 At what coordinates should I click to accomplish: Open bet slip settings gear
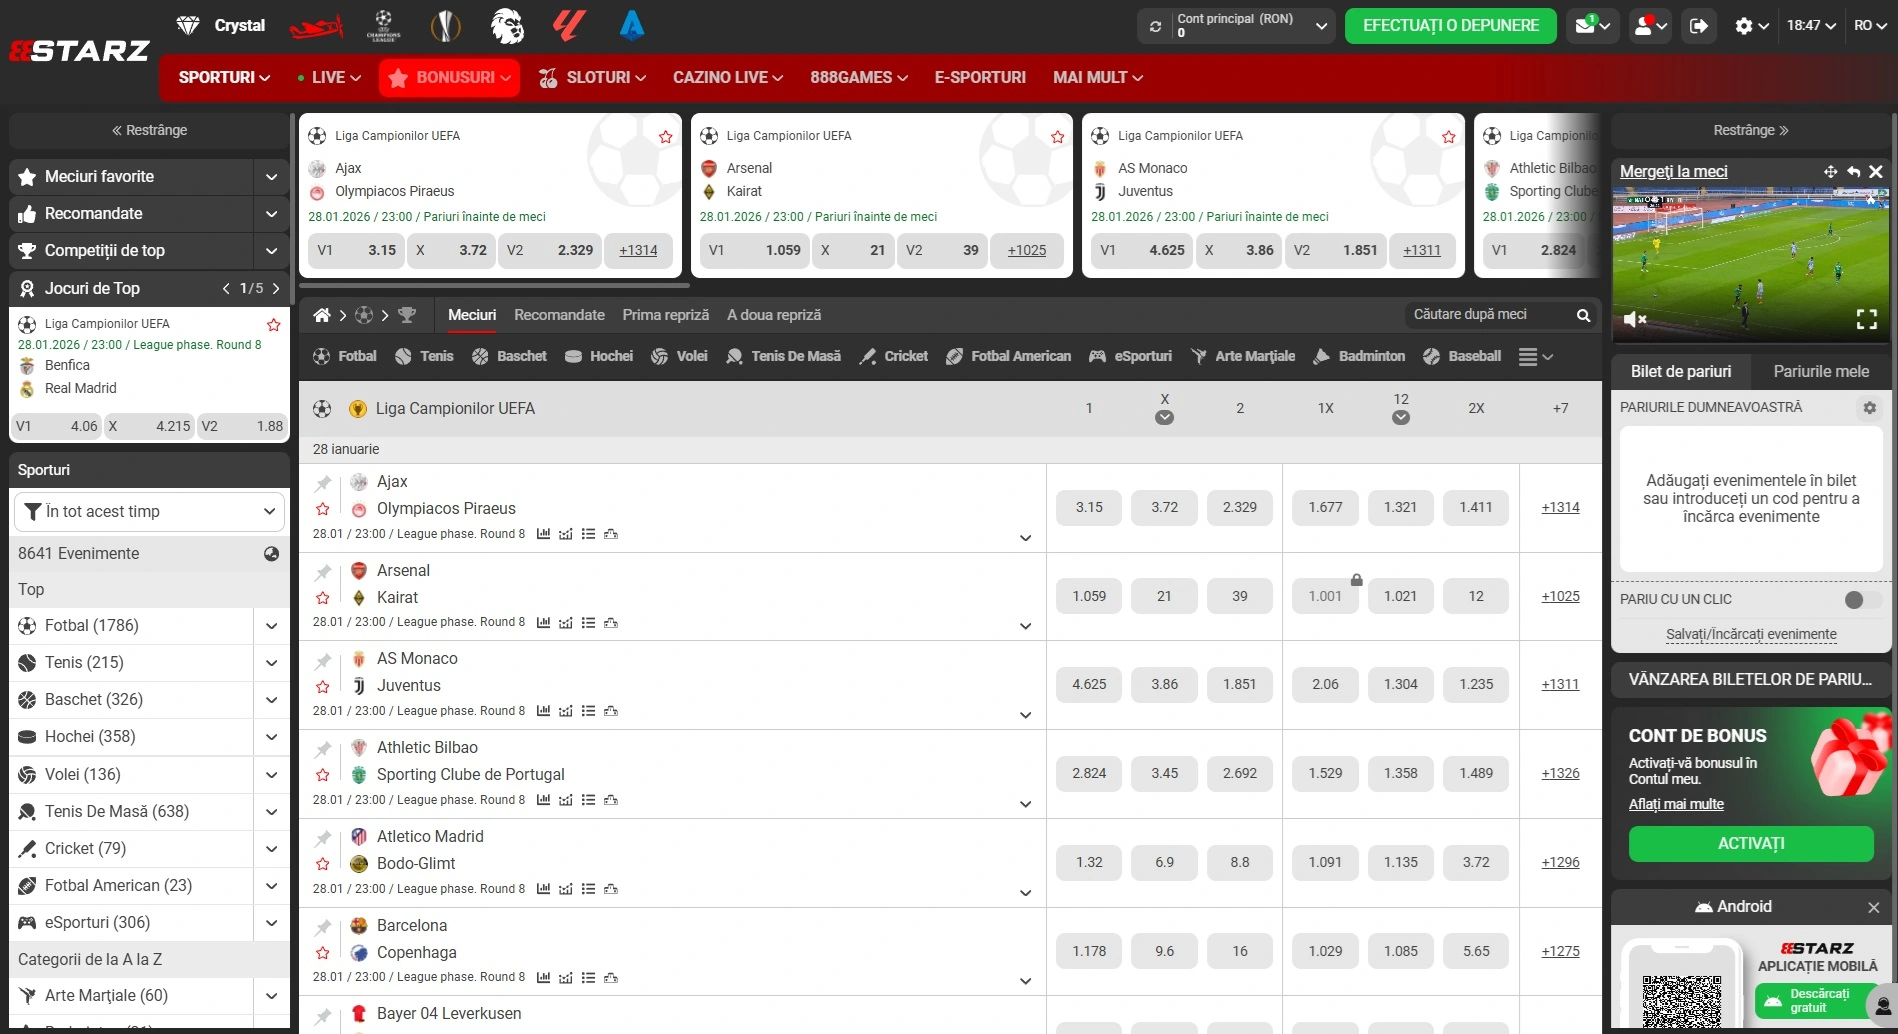pyautogui.click(x=1869, y=408)
